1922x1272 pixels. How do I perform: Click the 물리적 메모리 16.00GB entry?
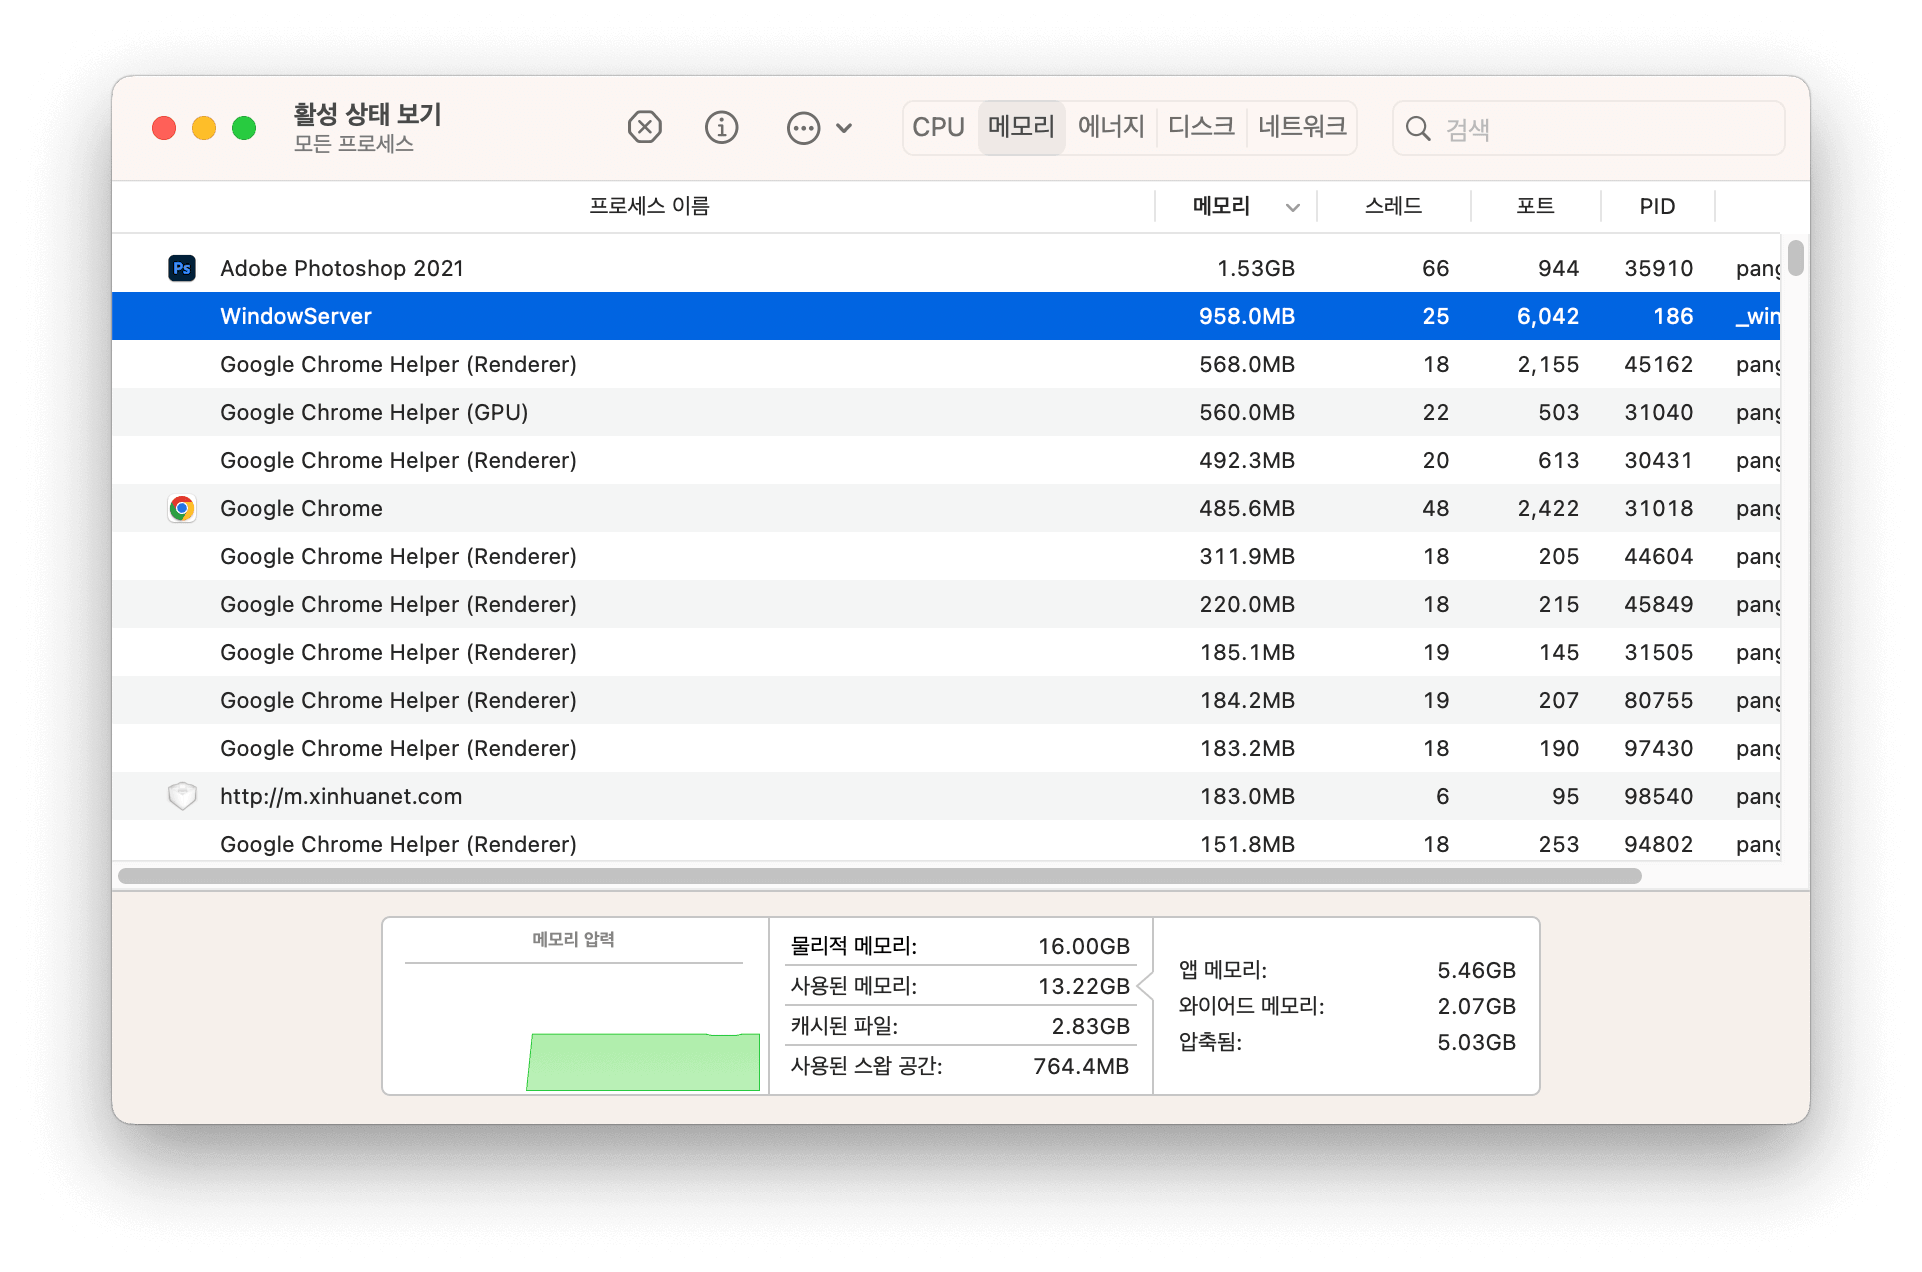click(960, 946)
